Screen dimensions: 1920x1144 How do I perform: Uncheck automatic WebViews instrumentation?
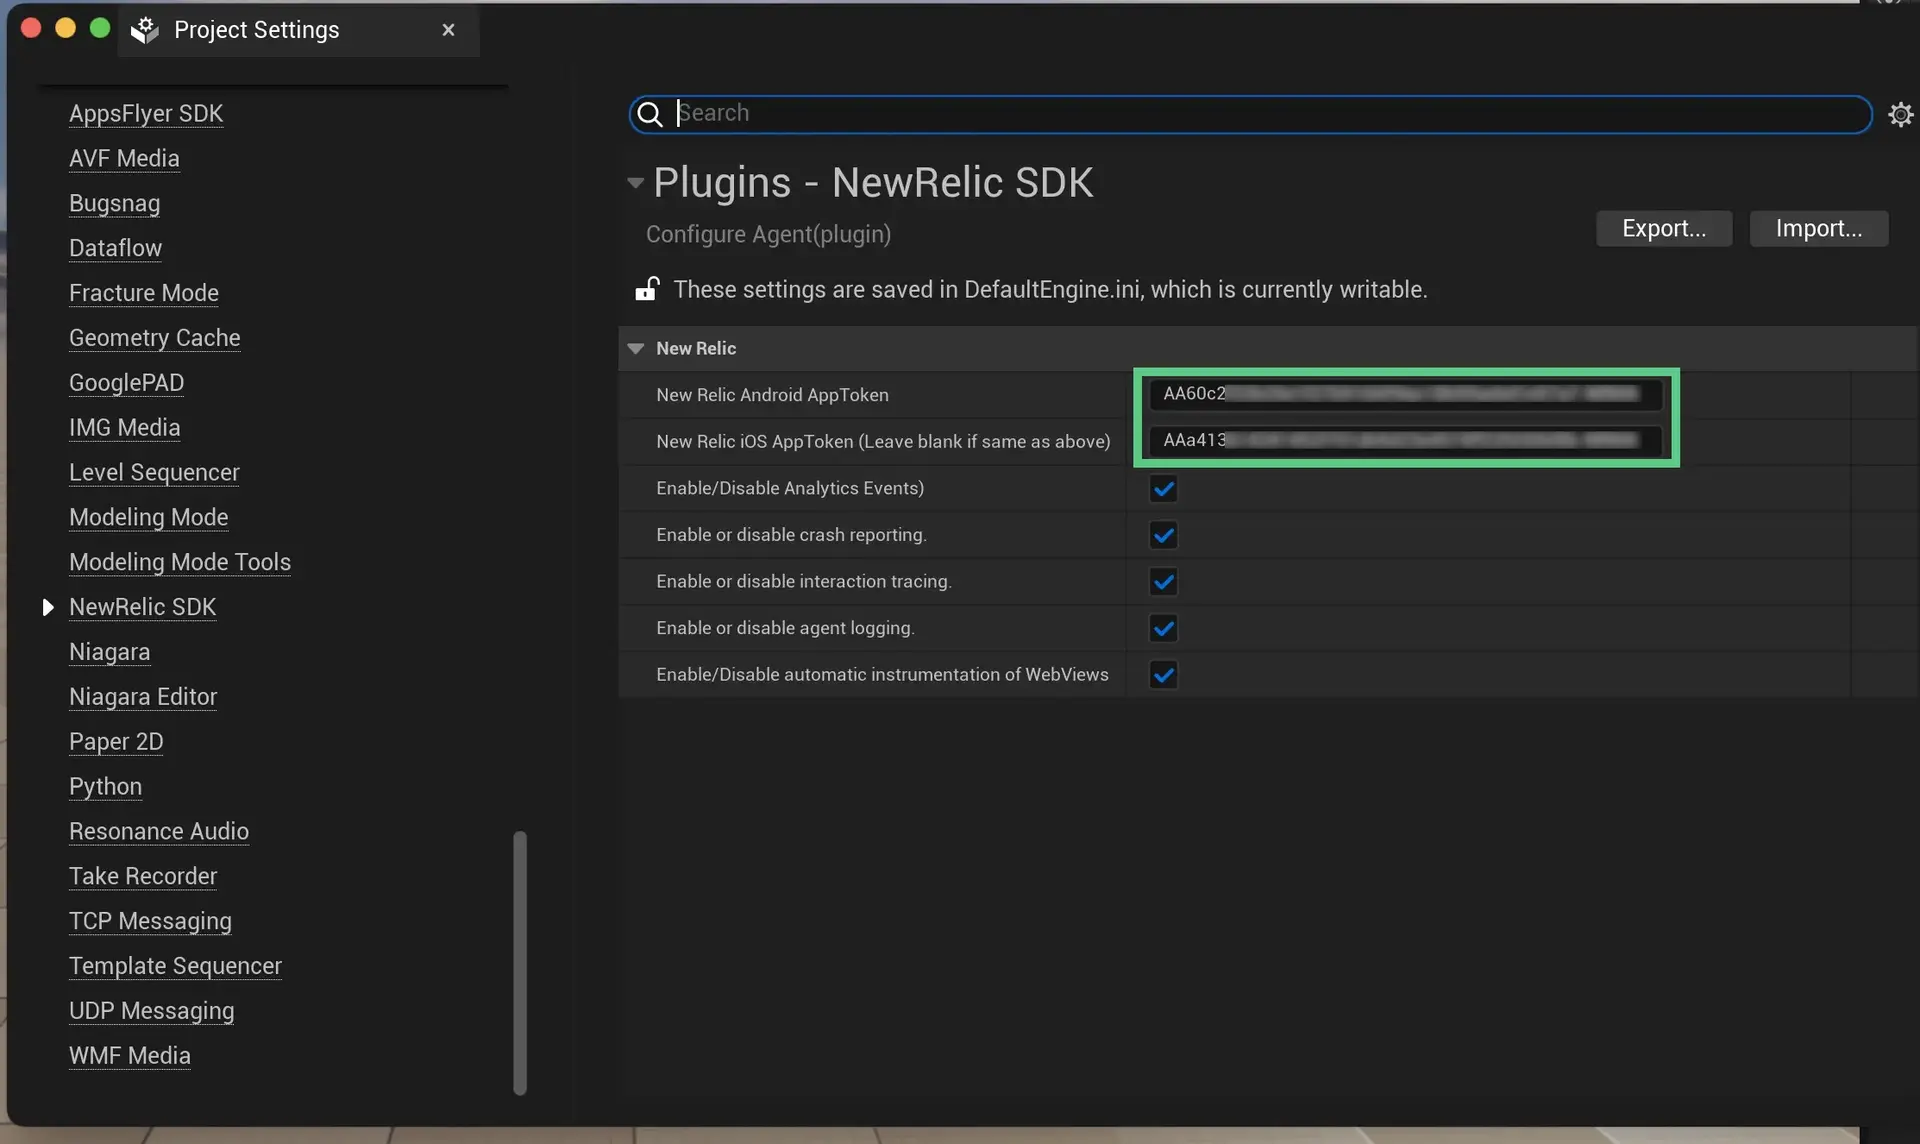click(1163, 675)
